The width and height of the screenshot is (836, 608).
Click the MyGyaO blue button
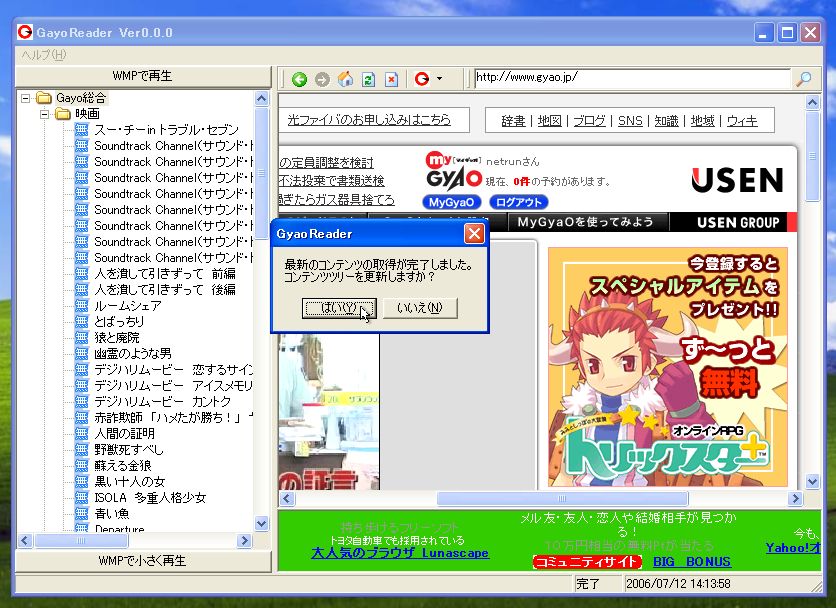click(452, 202)
